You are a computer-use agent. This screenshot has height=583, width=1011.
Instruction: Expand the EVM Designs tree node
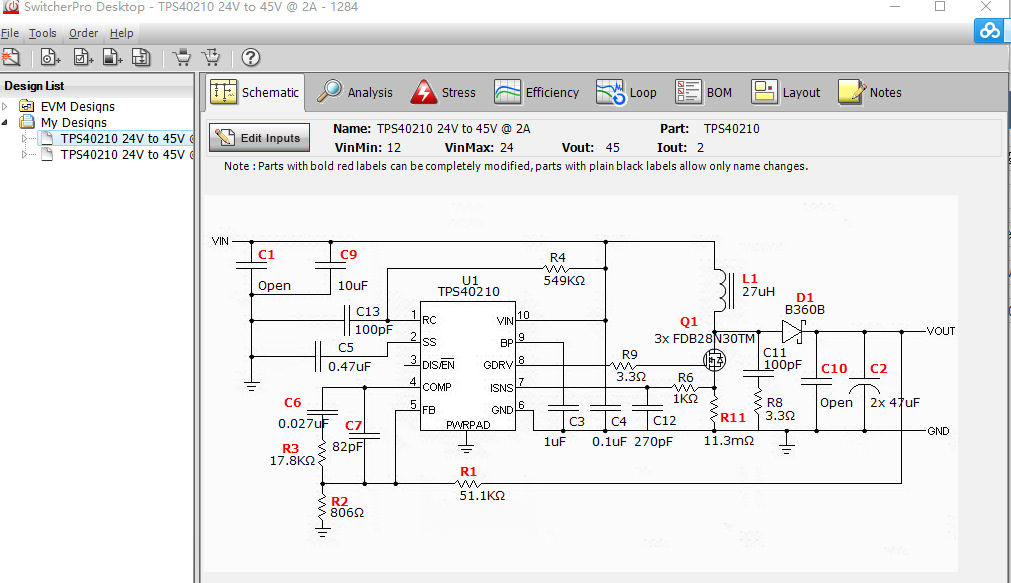5,106
